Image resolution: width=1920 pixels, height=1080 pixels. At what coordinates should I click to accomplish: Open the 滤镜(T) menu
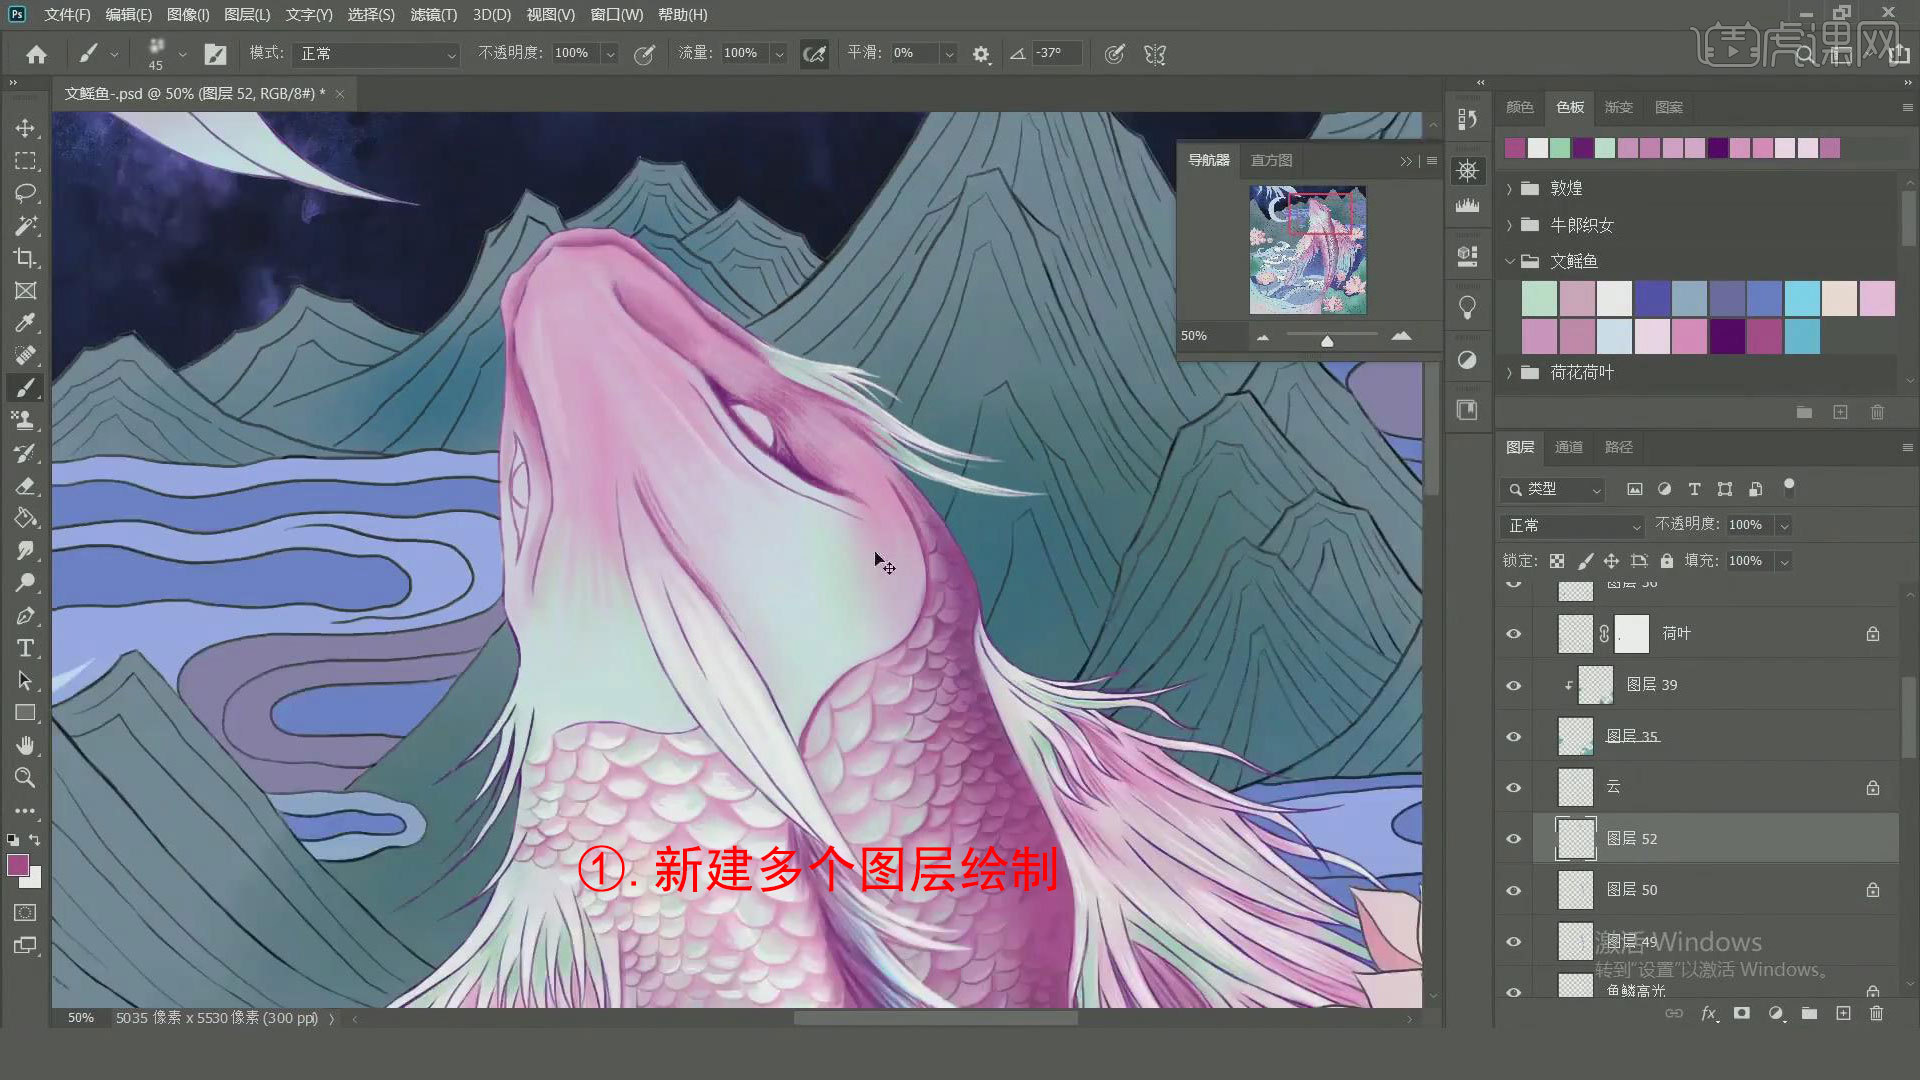coord(433,15)
